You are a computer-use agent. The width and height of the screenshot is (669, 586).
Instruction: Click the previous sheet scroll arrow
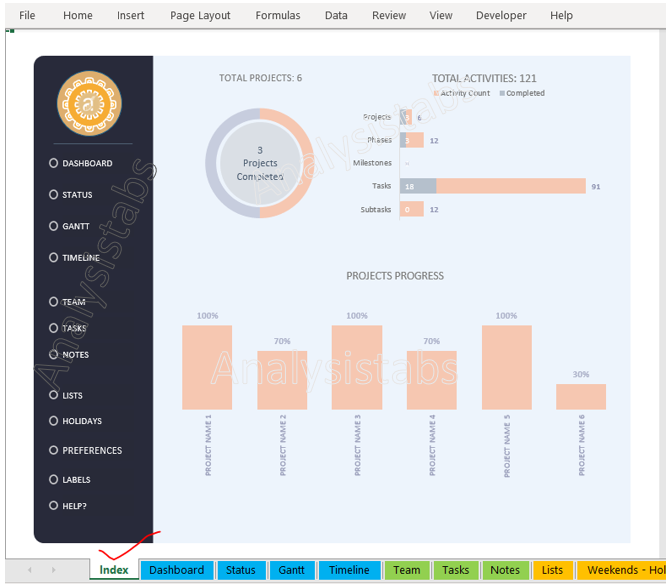point(29,570)
